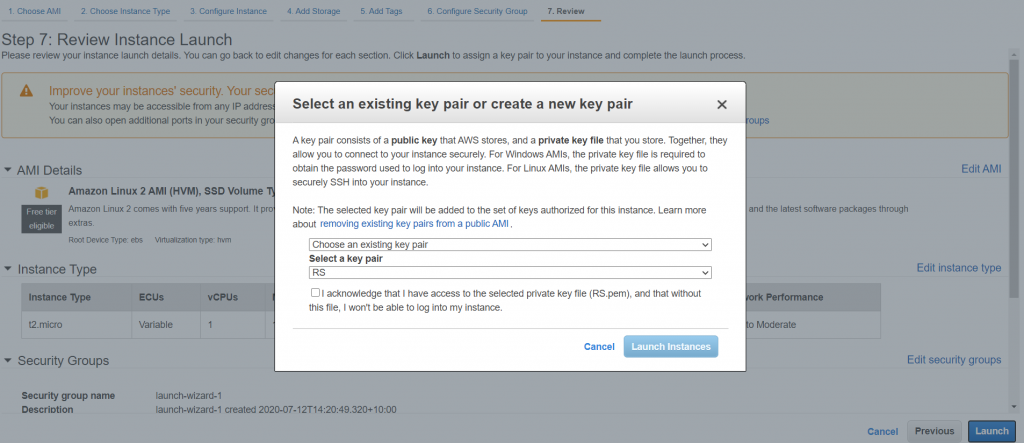Viewport: 1024px width, 443px height.
Task: Select '6. Configure Security Group' tab
Action: tap(476, 11)
